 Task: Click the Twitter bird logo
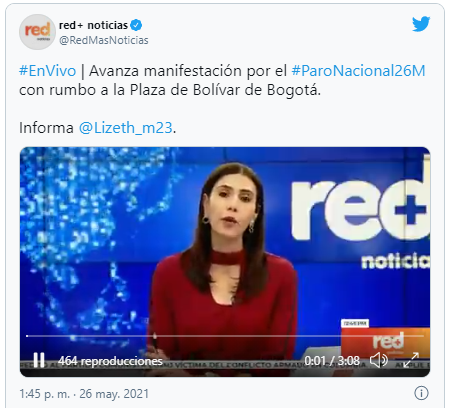pyautogui.click(x=421, y=24)
